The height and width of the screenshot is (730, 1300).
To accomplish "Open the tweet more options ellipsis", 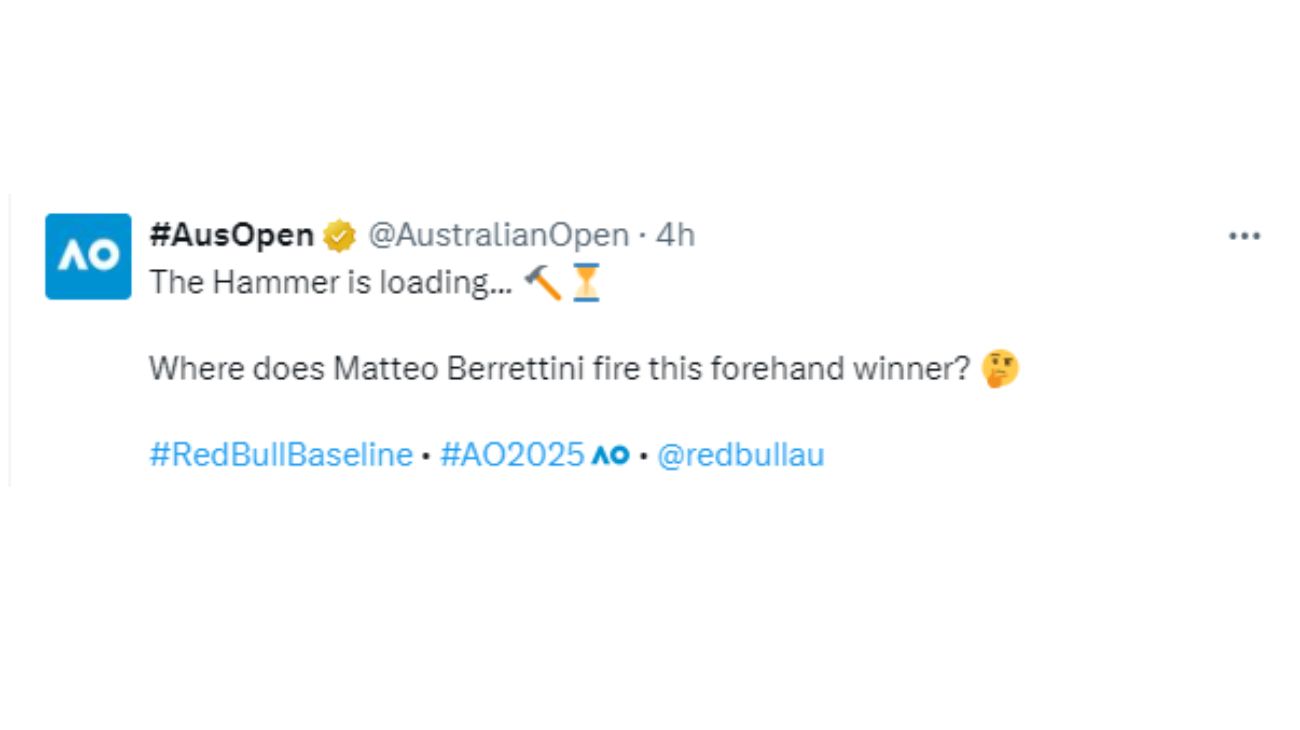I will pyautogui.click(x=1244, y=234).
